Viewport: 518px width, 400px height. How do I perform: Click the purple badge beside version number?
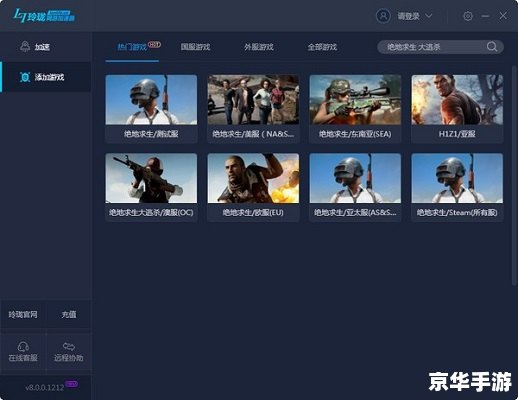(x=72, y=384)
